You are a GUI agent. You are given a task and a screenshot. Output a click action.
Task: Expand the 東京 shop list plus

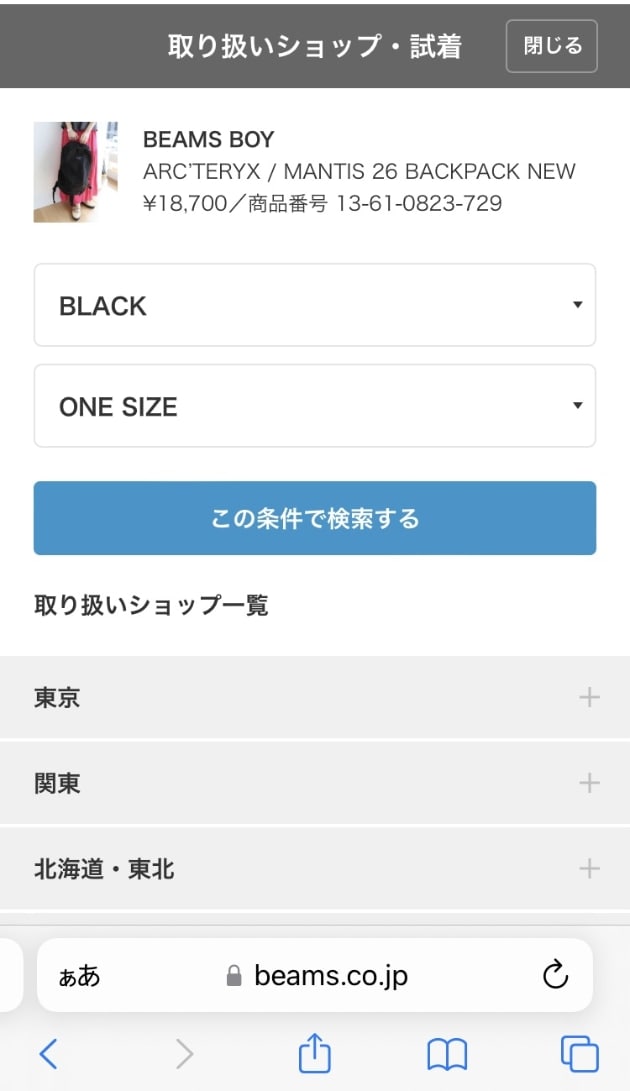589,697
